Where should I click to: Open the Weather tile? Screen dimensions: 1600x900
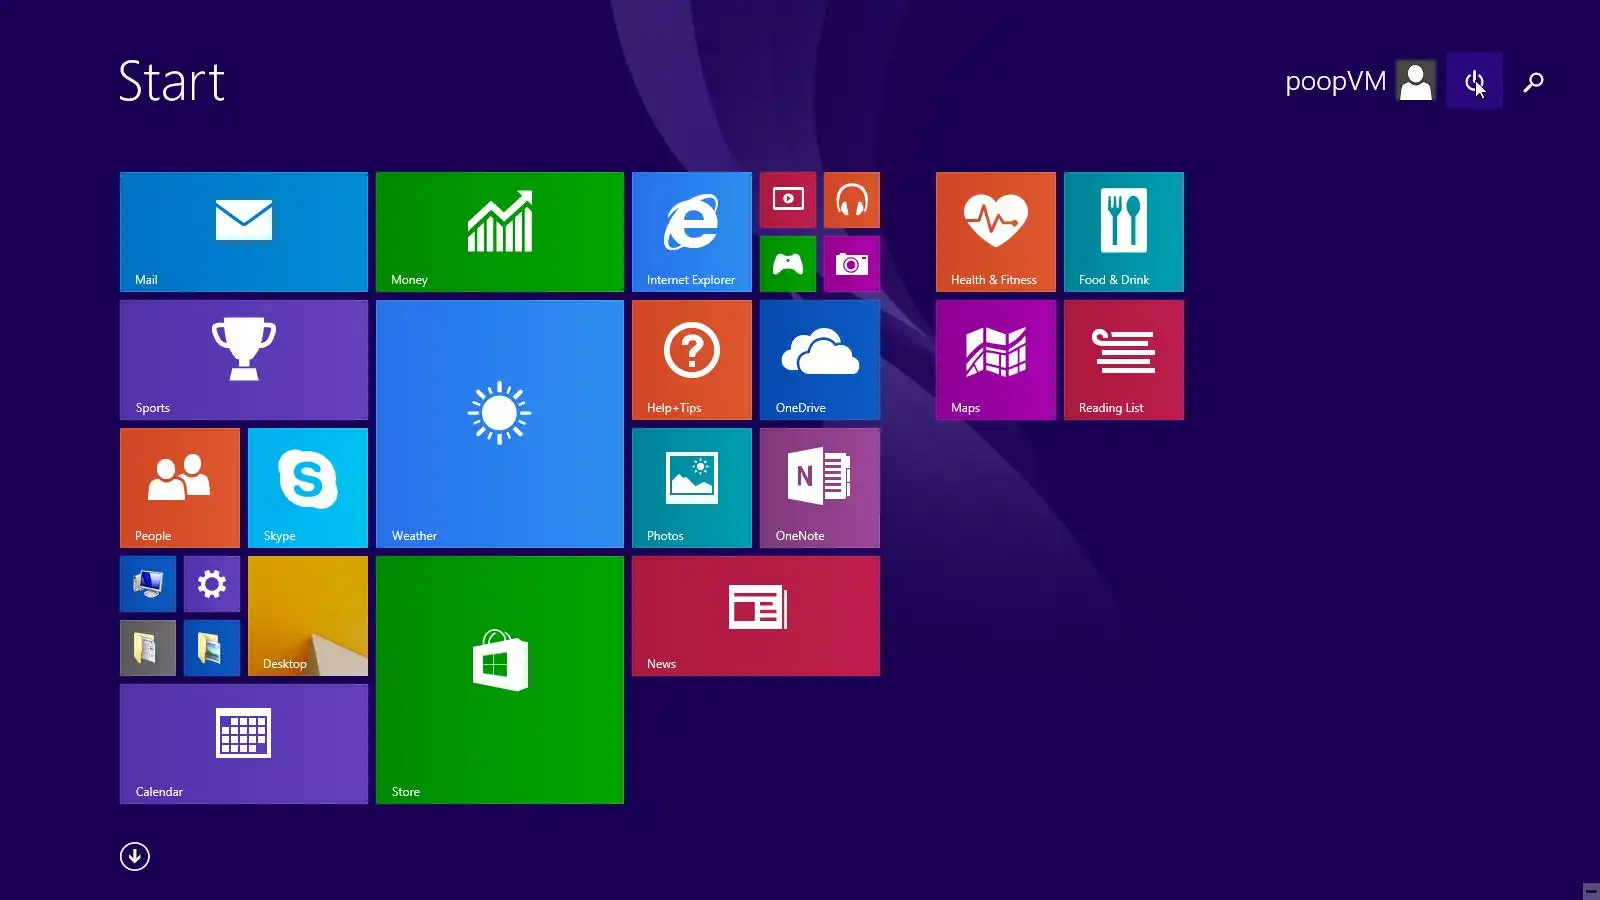point(500,424)
